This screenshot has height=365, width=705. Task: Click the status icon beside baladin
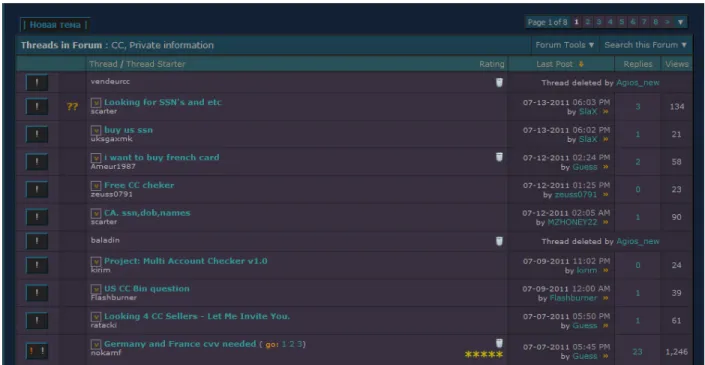click(37, 241)
